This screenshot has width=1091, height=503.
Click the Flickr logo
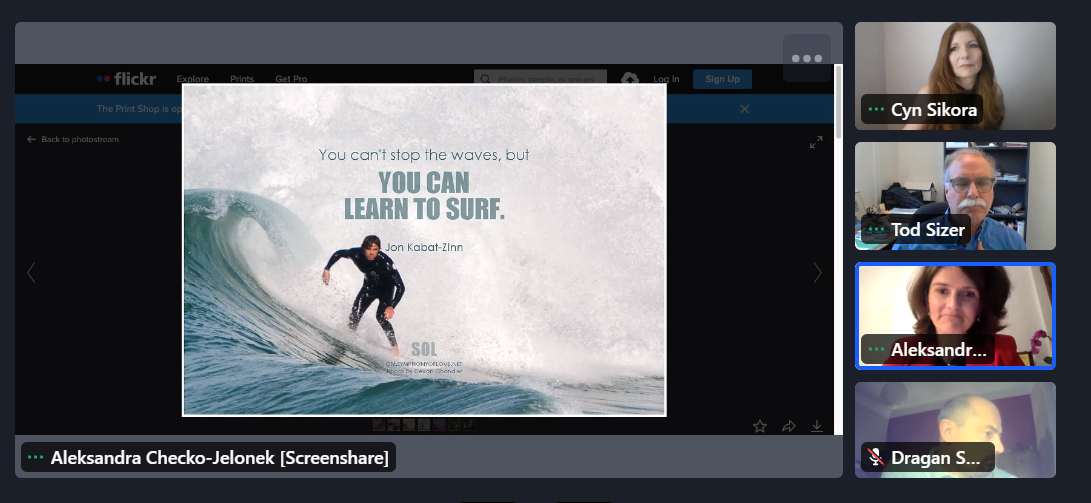pos(124,79)
